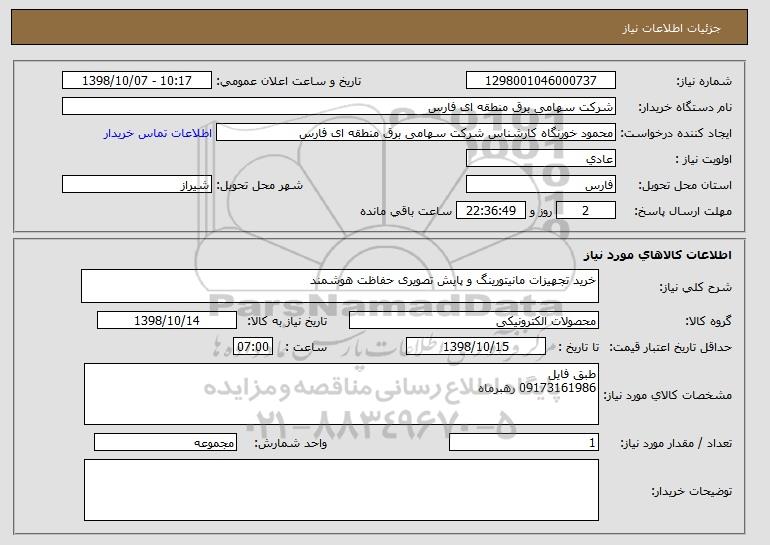Click the need date field 1398/10/14

click(167, 321)
